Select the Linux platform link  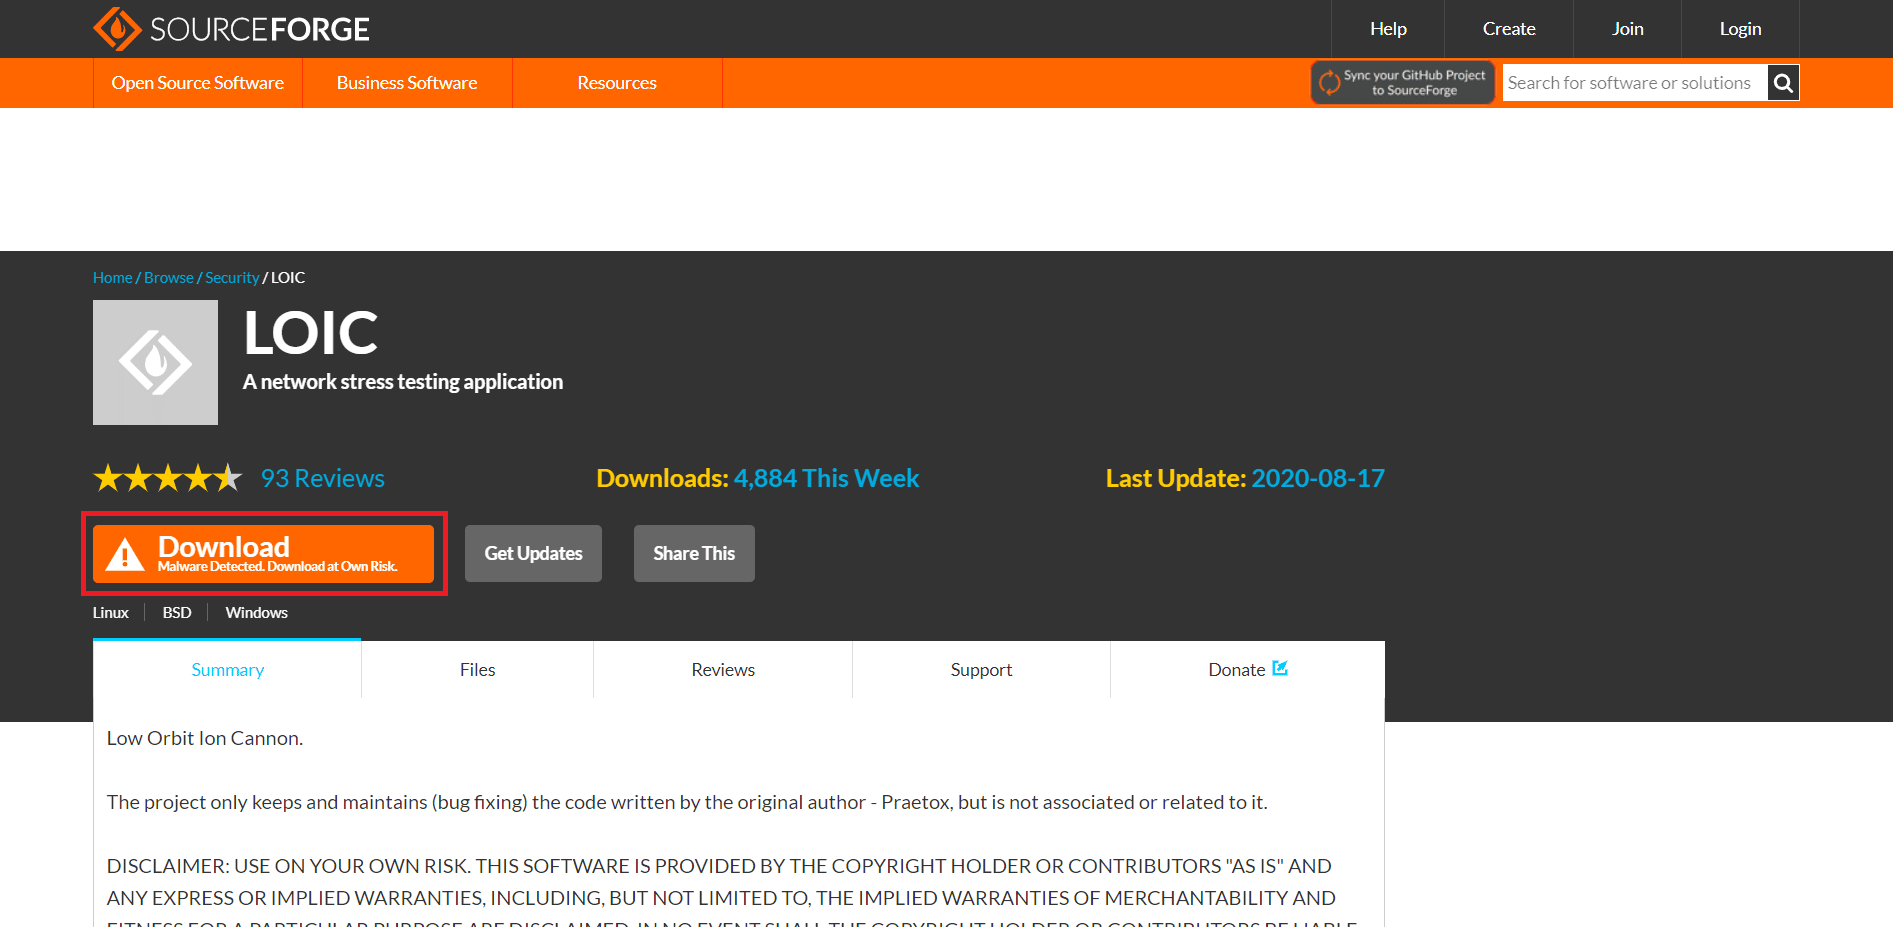(x=111, y=613)
